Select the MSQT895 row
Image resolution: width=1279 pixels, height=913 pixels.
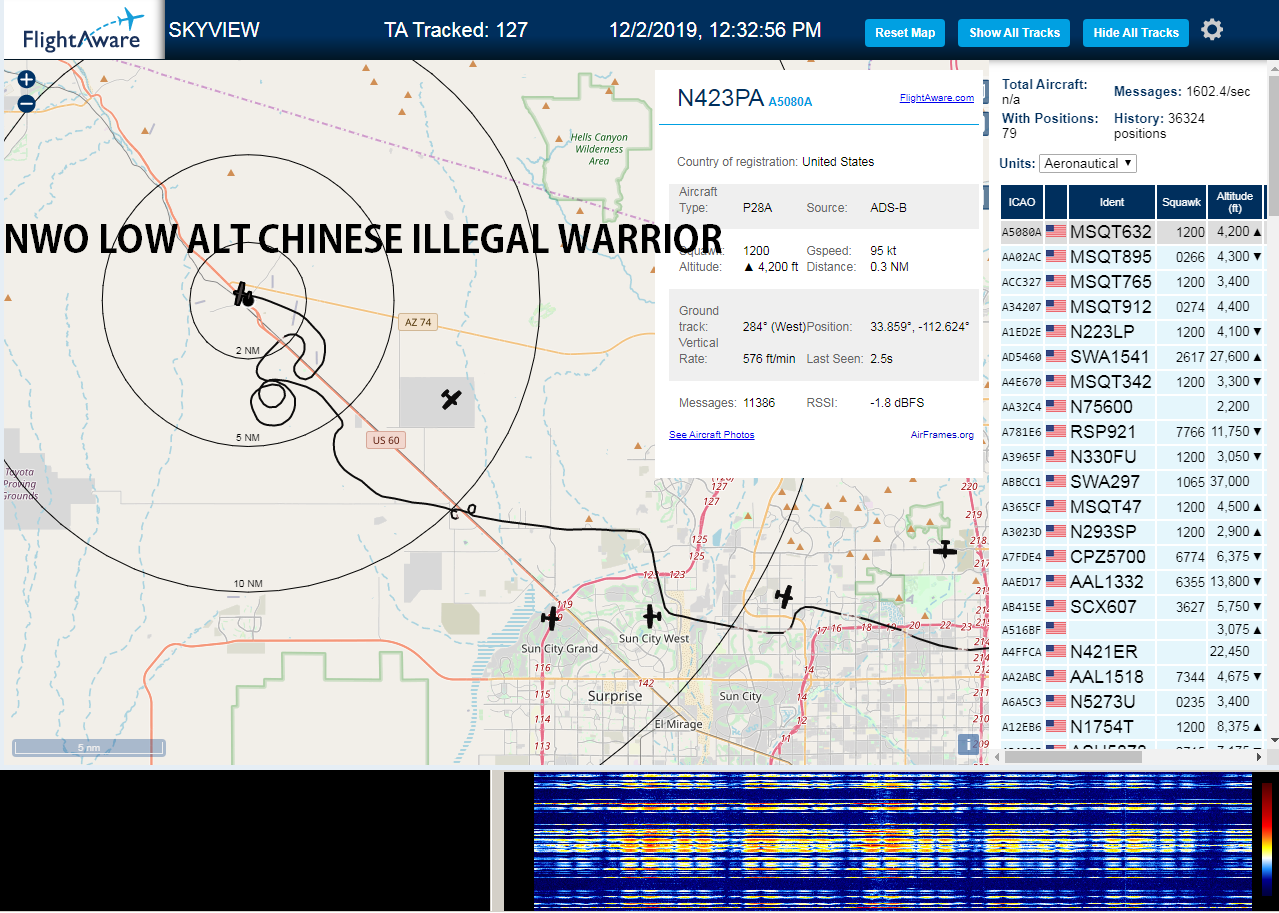1133,256
